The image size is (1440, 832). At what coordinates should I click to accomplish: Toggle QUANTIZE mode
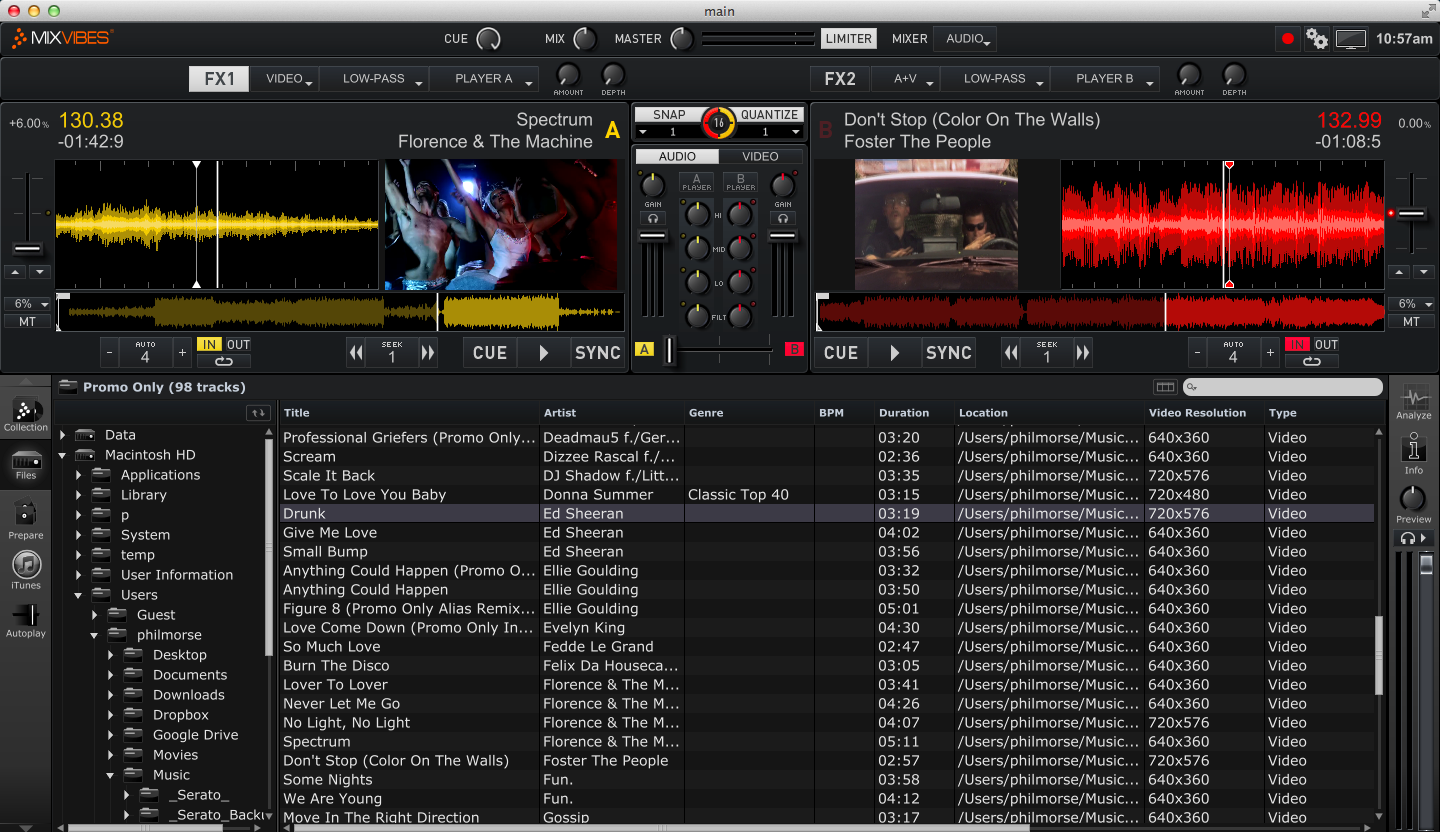click(x=769, y=115)
